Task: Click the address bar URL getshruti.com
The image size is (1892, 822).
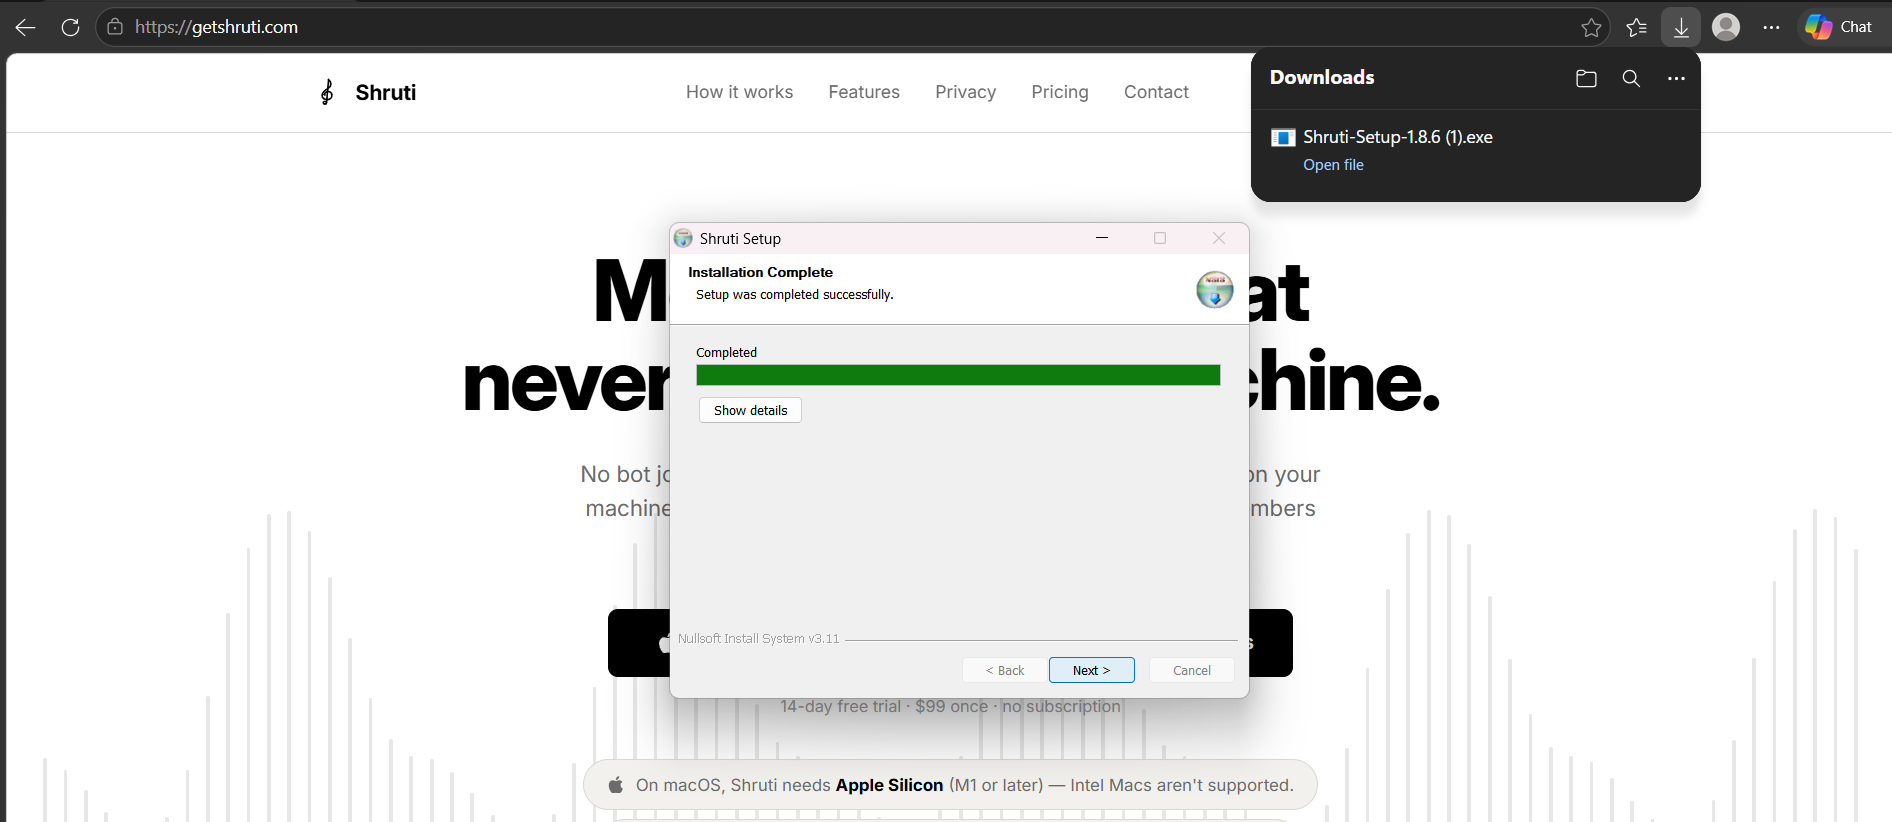Action: tap(216, 27)
